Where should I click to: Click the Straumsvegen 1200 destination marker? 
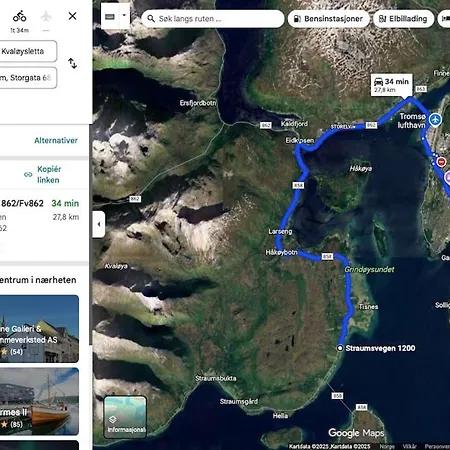(340, 348)
